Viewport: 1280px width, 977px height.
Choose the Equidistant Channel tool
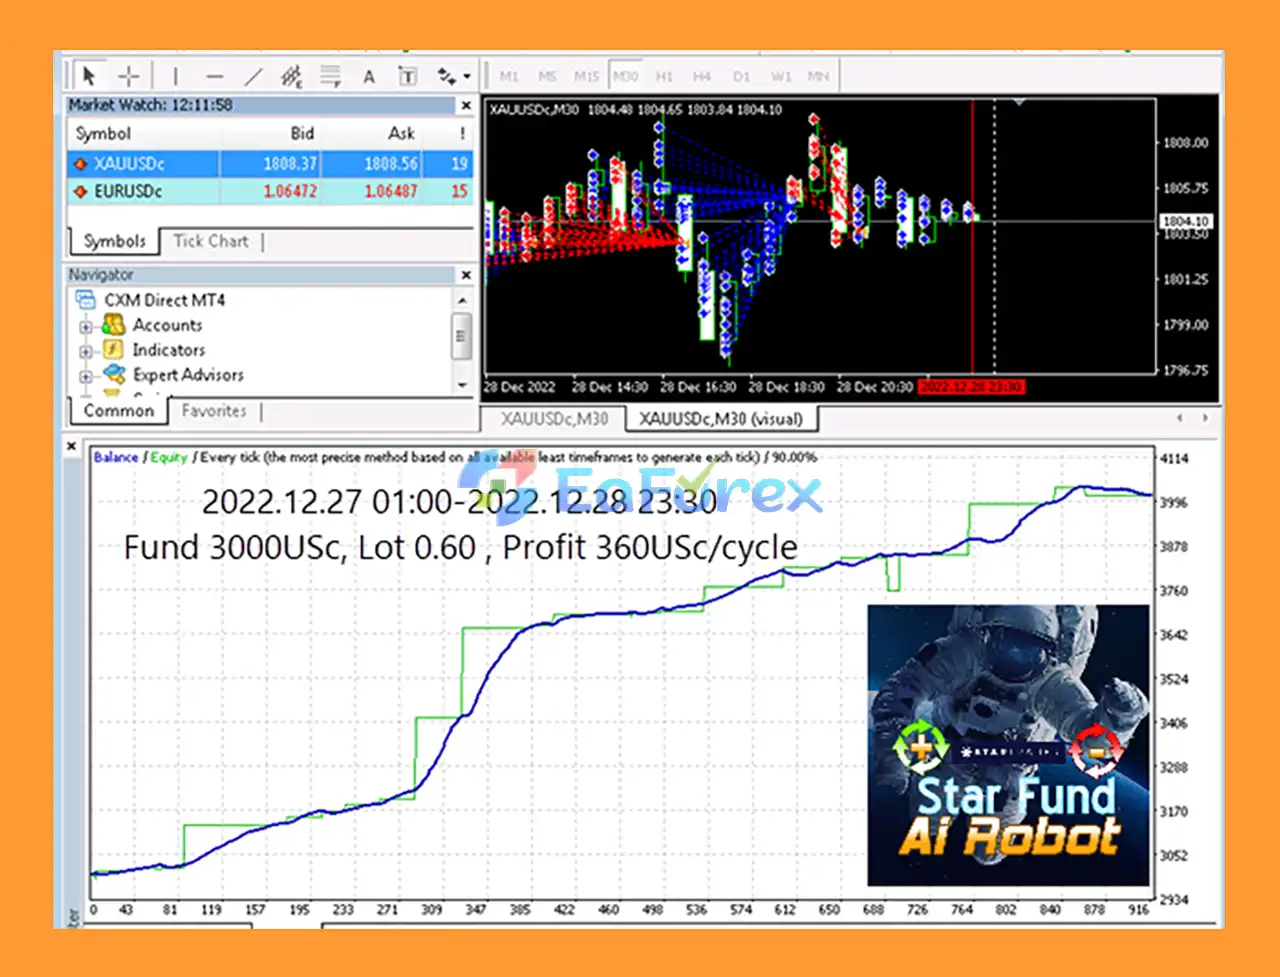(291, 76)
